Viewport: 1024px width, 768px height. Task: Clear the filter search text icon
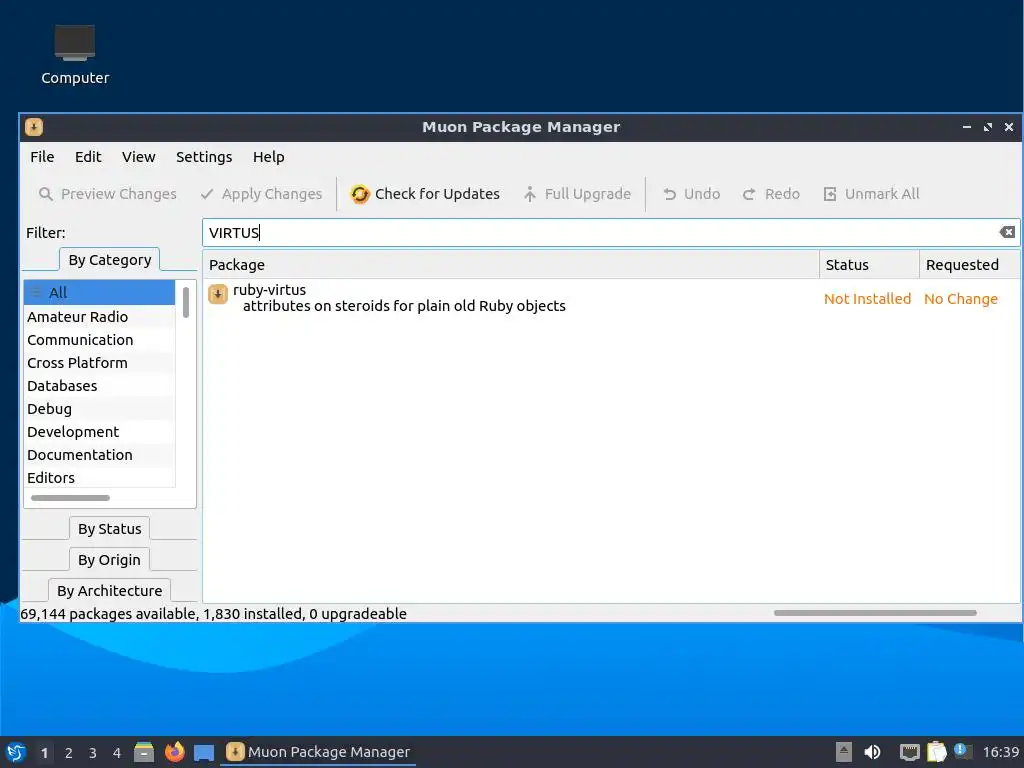pyautogui.click(x=1007, y=232)
